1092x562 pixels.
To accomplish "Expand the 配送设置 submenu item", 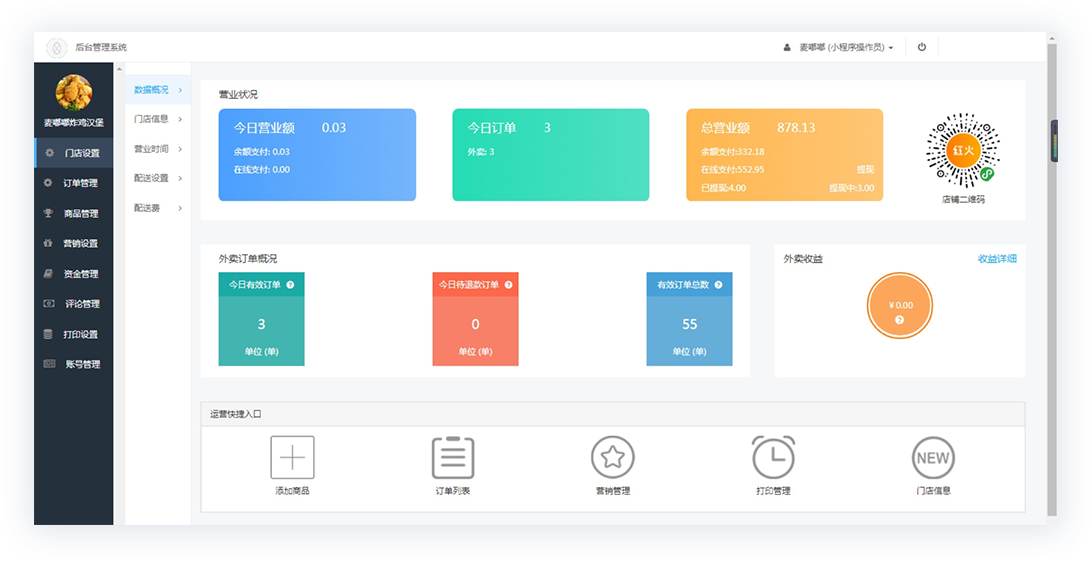I will [x=158, y=178].
